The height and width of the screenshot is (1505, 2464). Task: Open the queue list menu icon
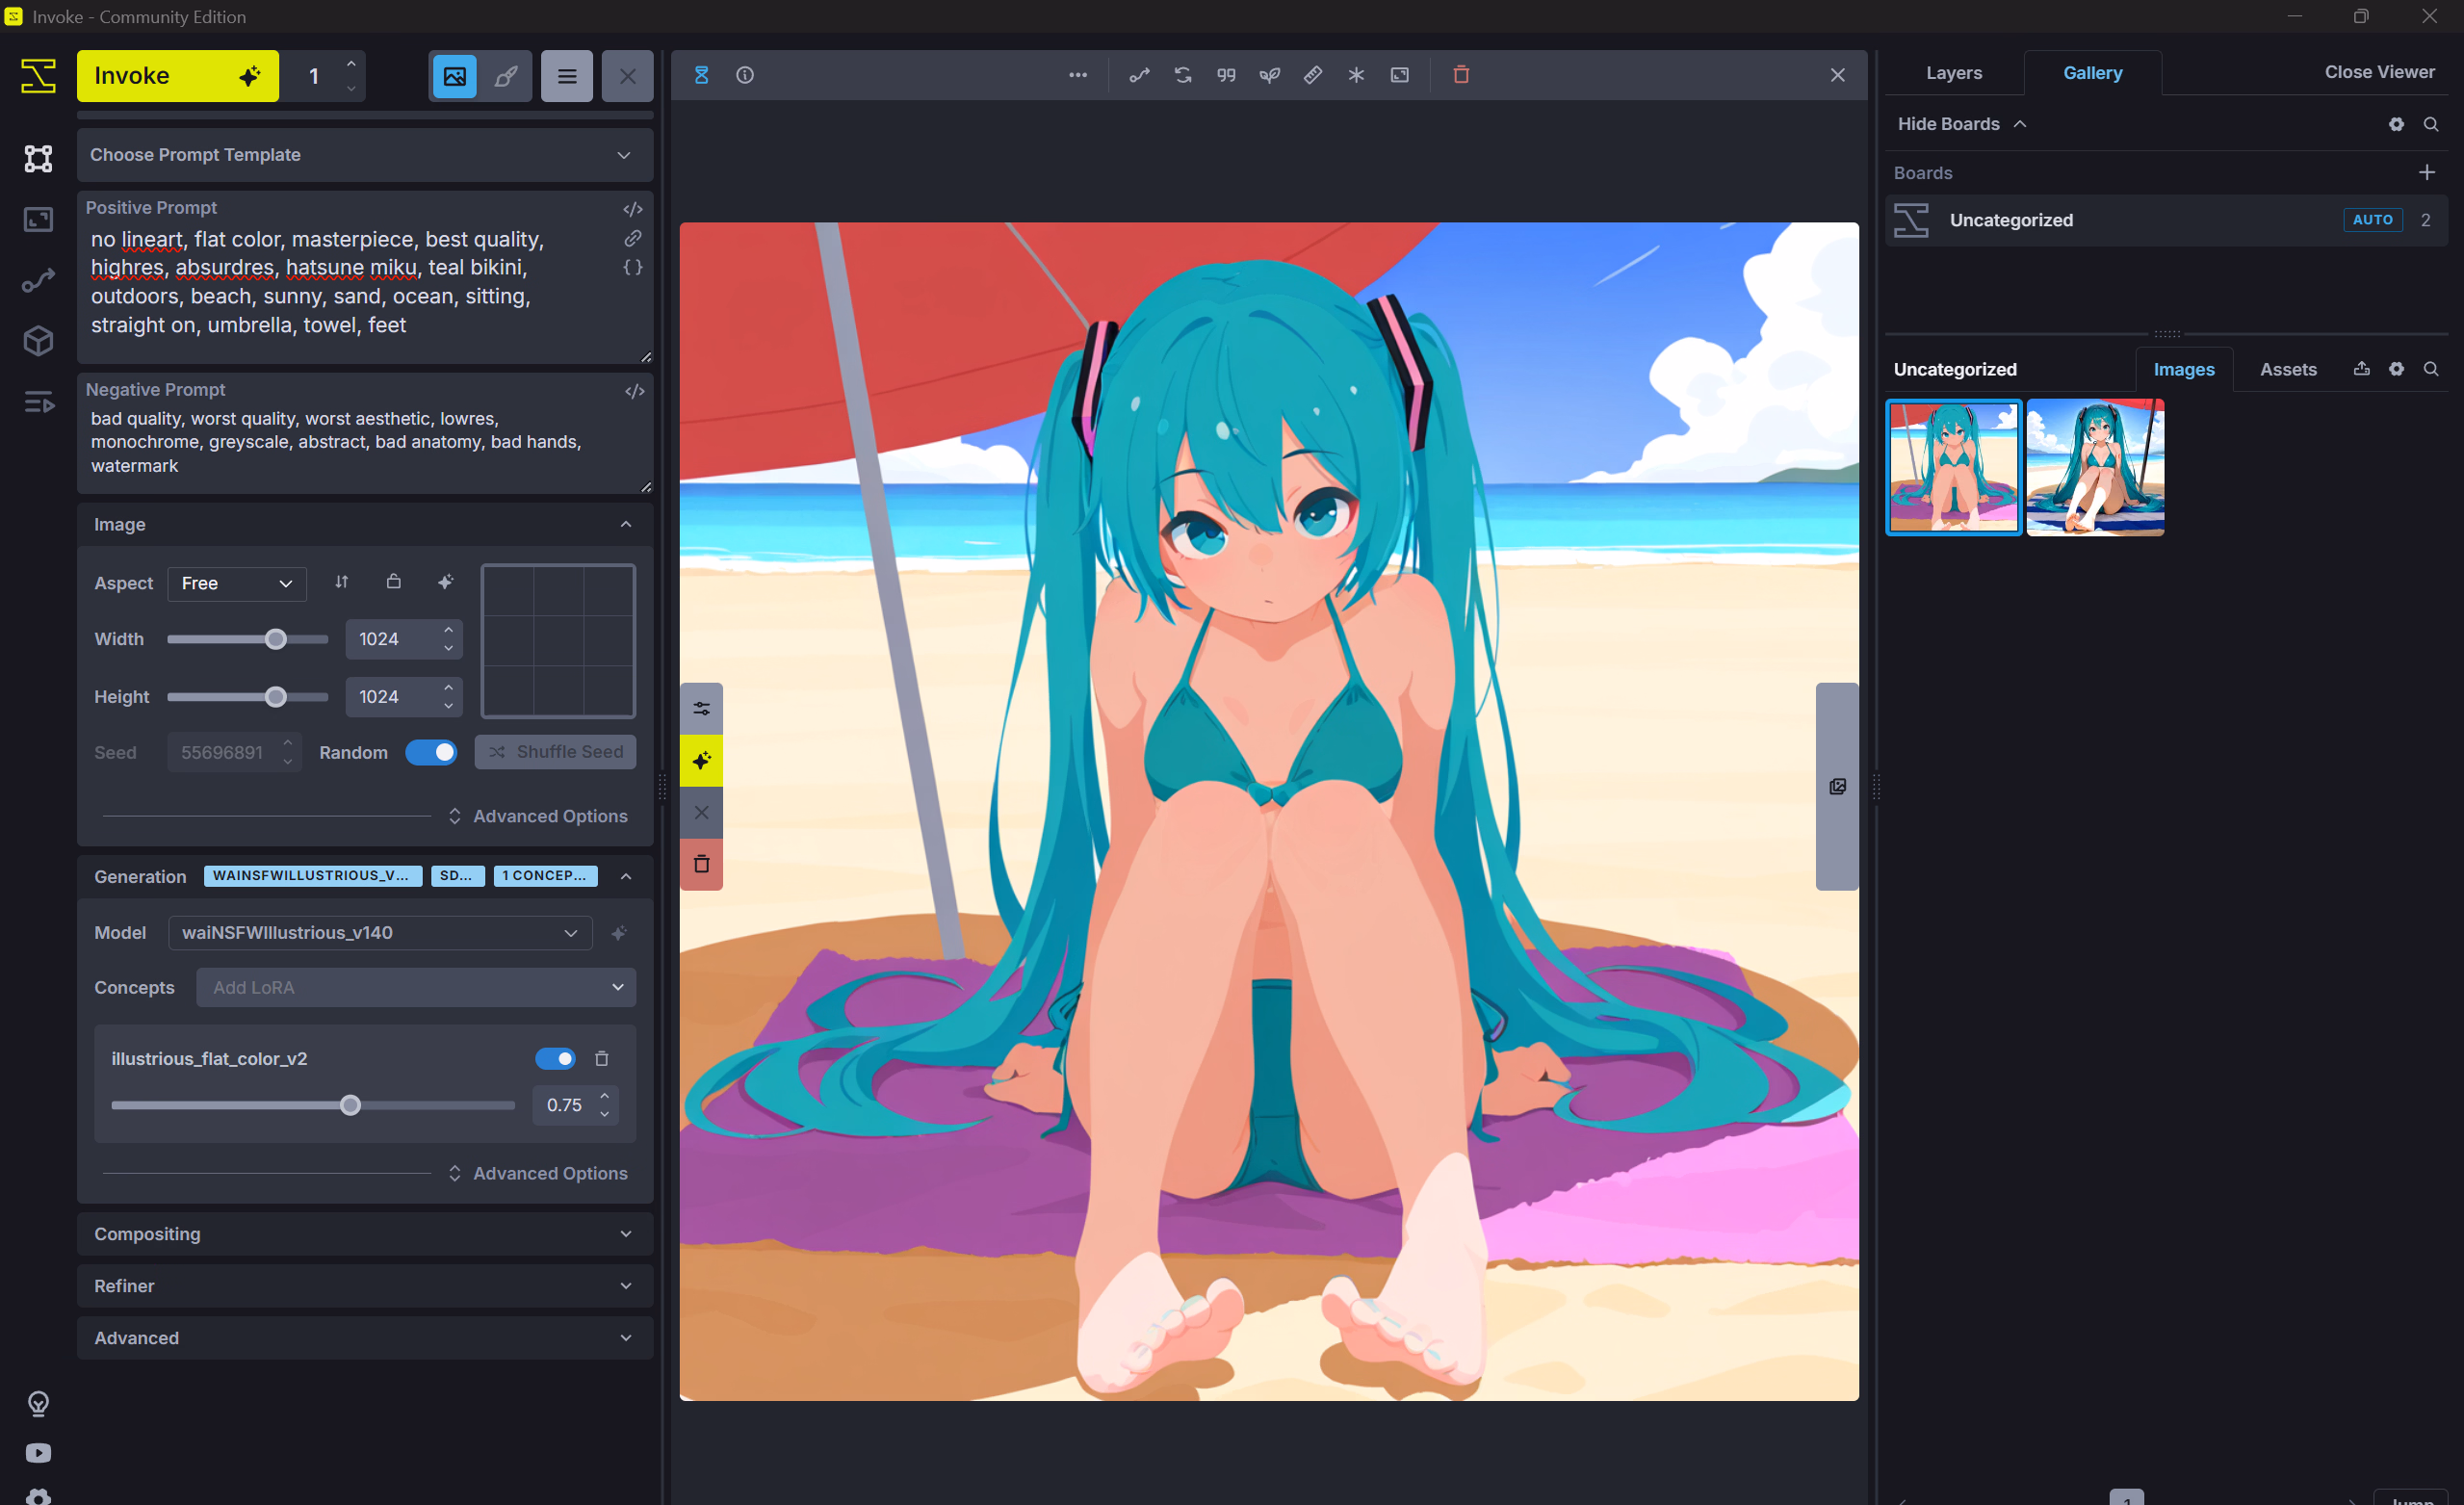[567, 76]
